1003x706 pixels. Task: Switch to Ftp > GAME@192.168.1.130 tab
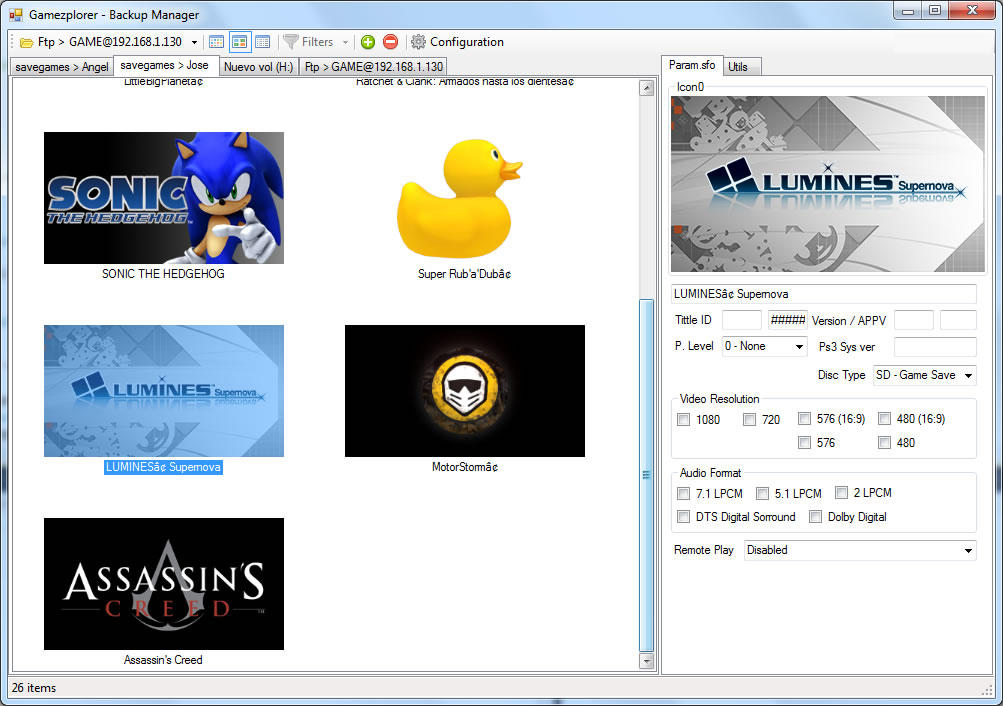[x=373, y=67]
